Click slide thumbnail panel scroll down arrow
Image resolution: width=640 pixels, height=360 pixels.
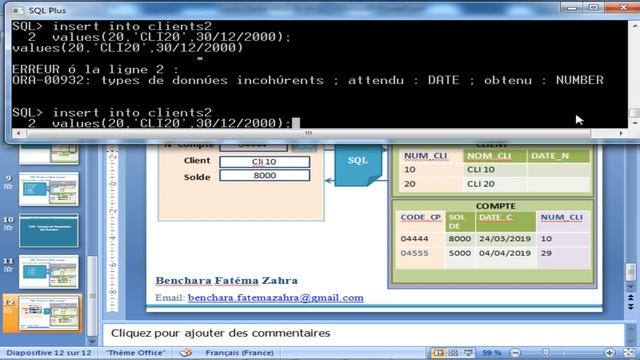[x=92, y=341]
